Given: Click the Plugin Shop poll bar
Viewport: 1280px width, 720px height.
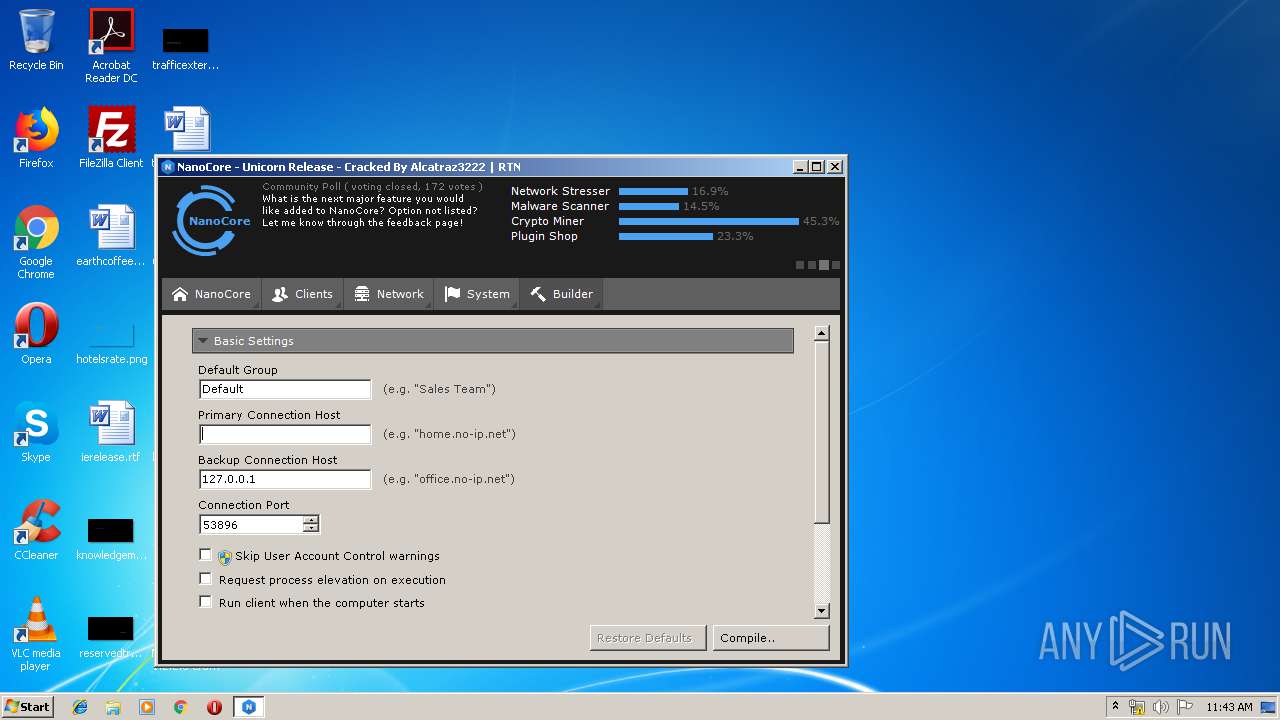Looking at the screenshot, I should click(x=665, y=236).
